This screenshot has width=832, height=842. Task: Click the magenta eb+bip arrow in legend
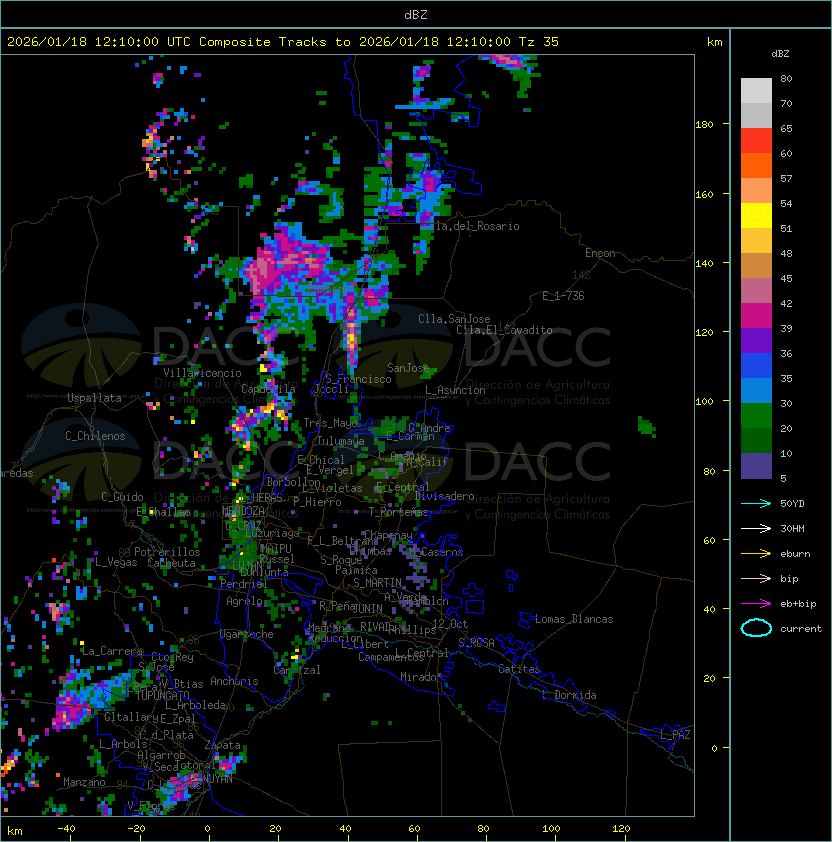(x=756, y=604)
